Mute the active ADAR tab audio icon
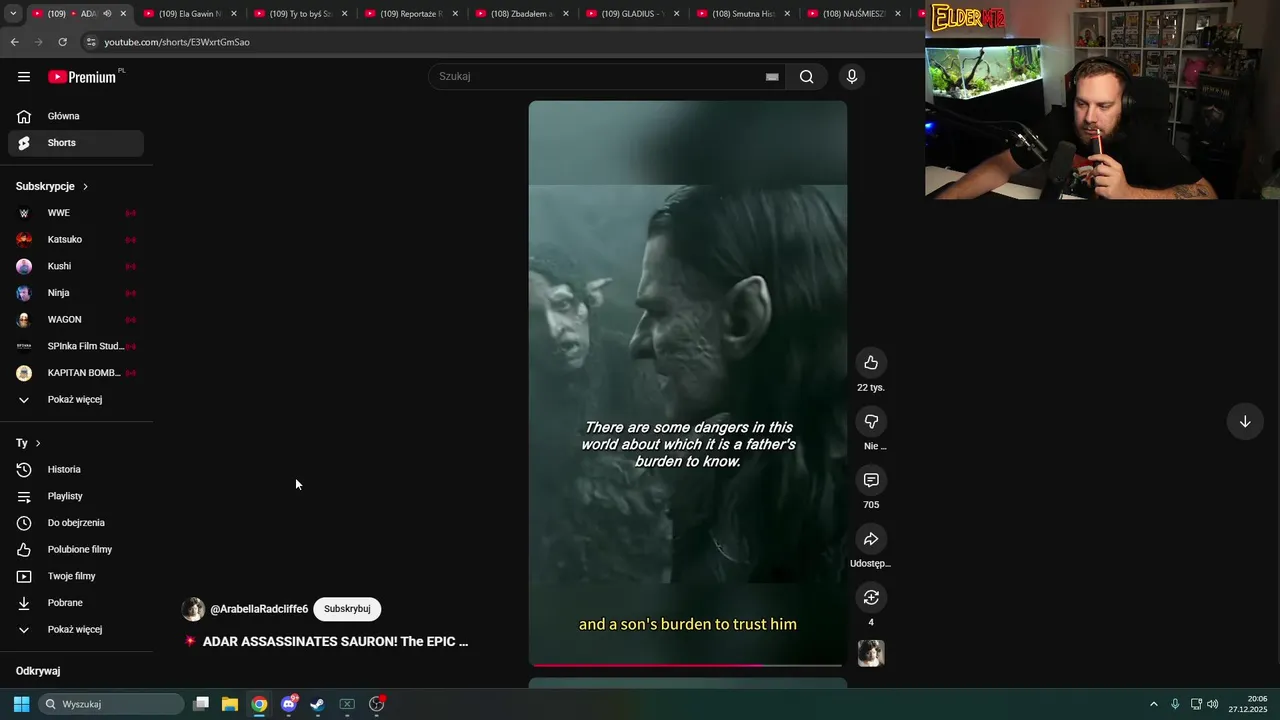Image resolution: width=1280 pixels, height=720 pixels. tap(107, 14)
